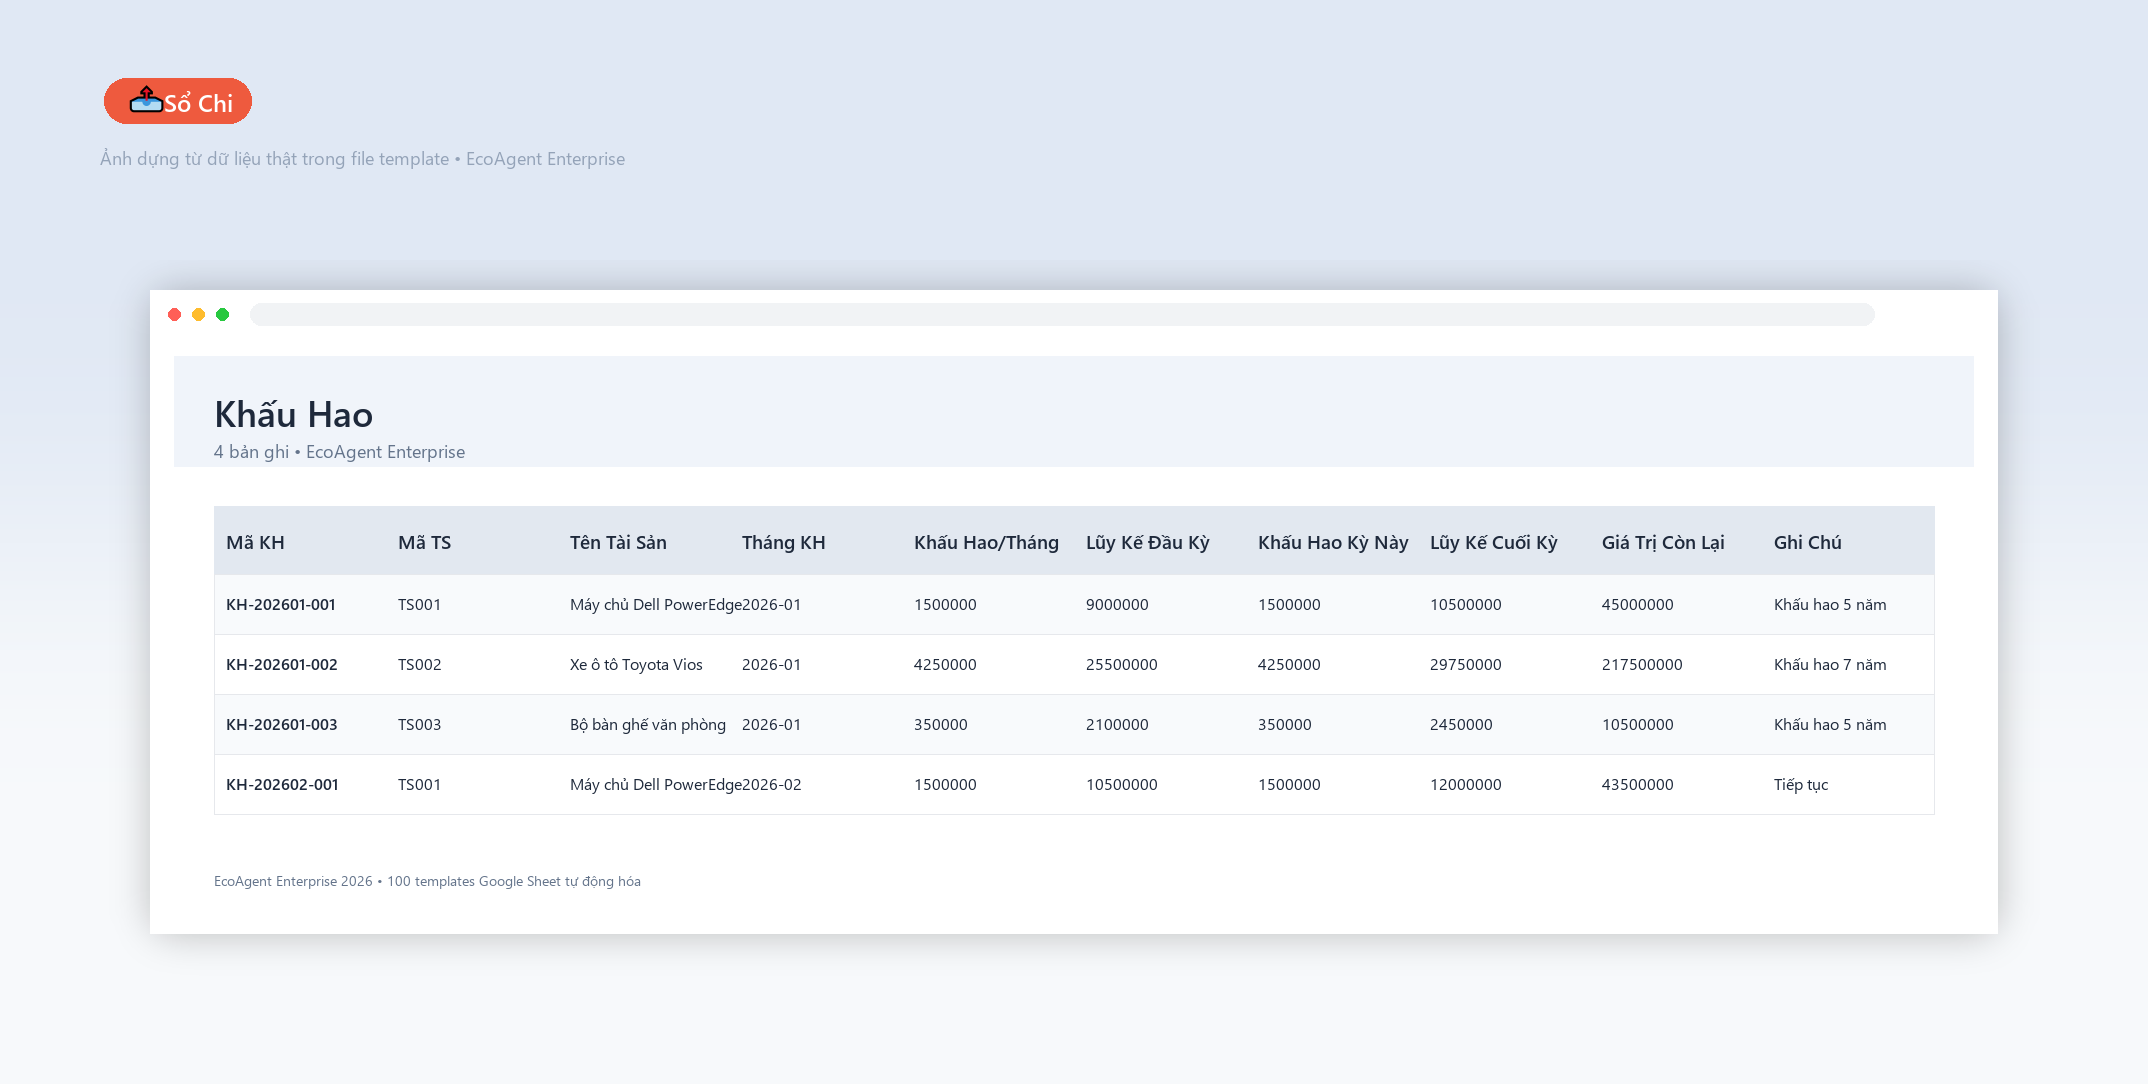
Task: Select record KH-202601-001
Action: pyautogui.click(x=281, y=604)
